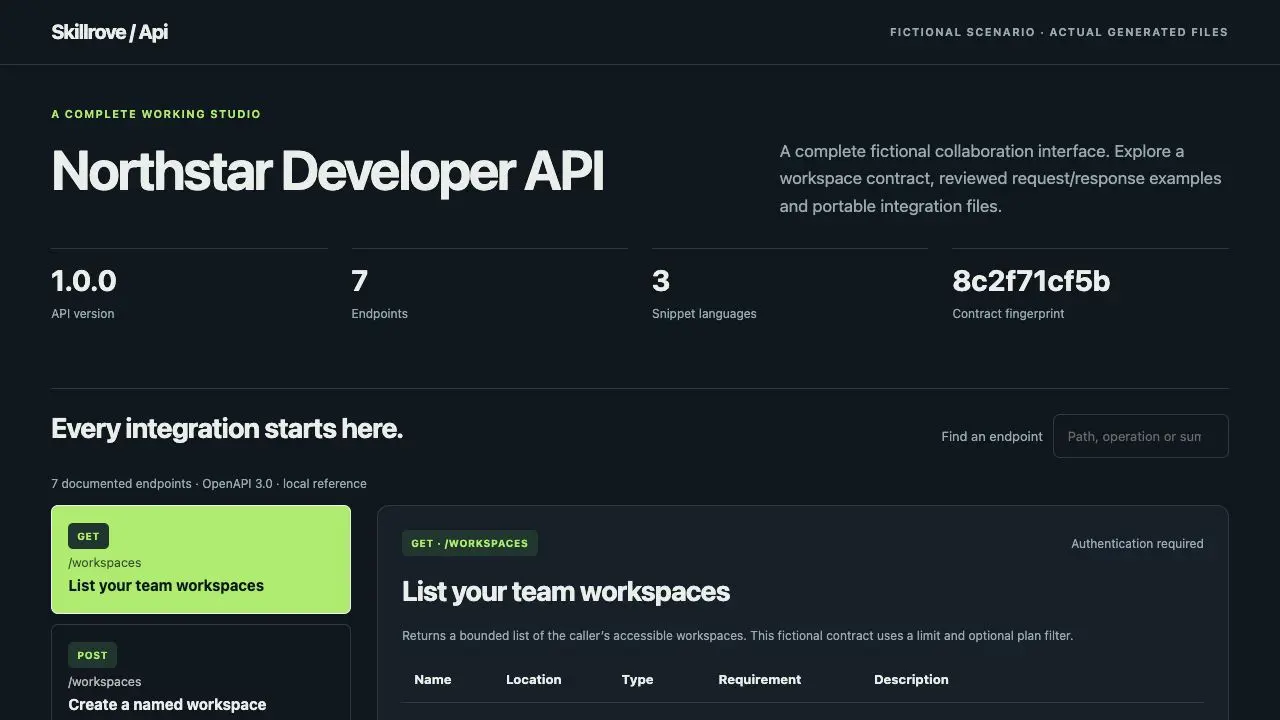Click the A COMPLETE WORKING STUDIO tagline
Viewport: 1280px width, 720px height.
[x=156, y=114]
